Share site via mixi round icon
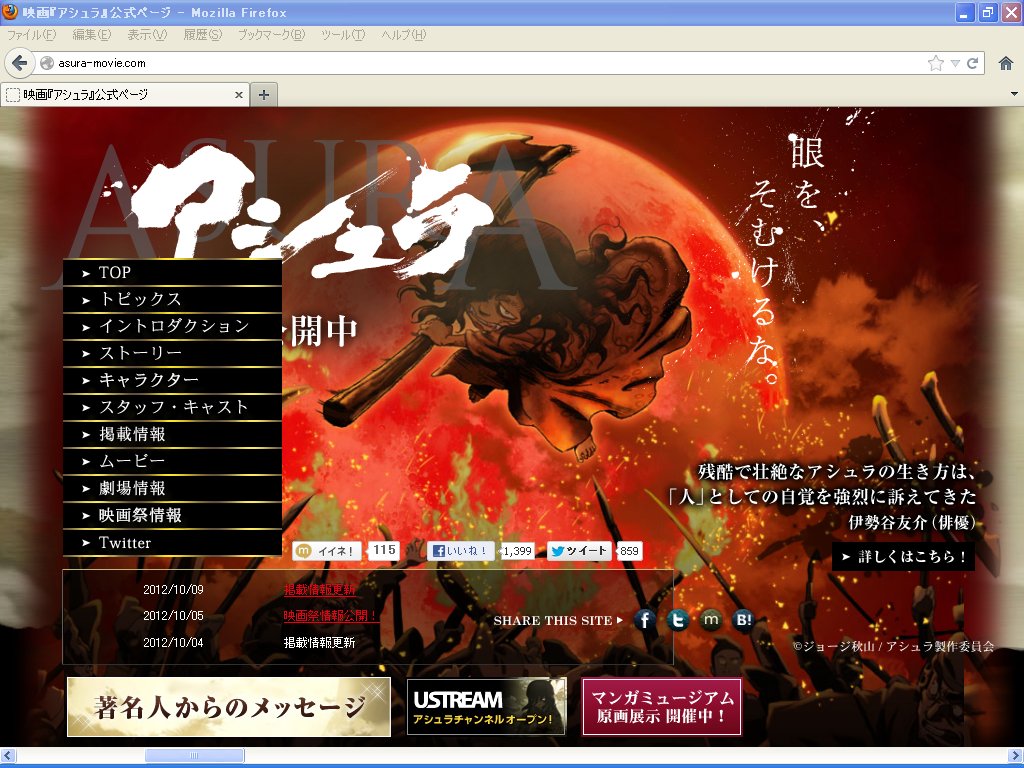1024x768 pixels. (710, 621)
